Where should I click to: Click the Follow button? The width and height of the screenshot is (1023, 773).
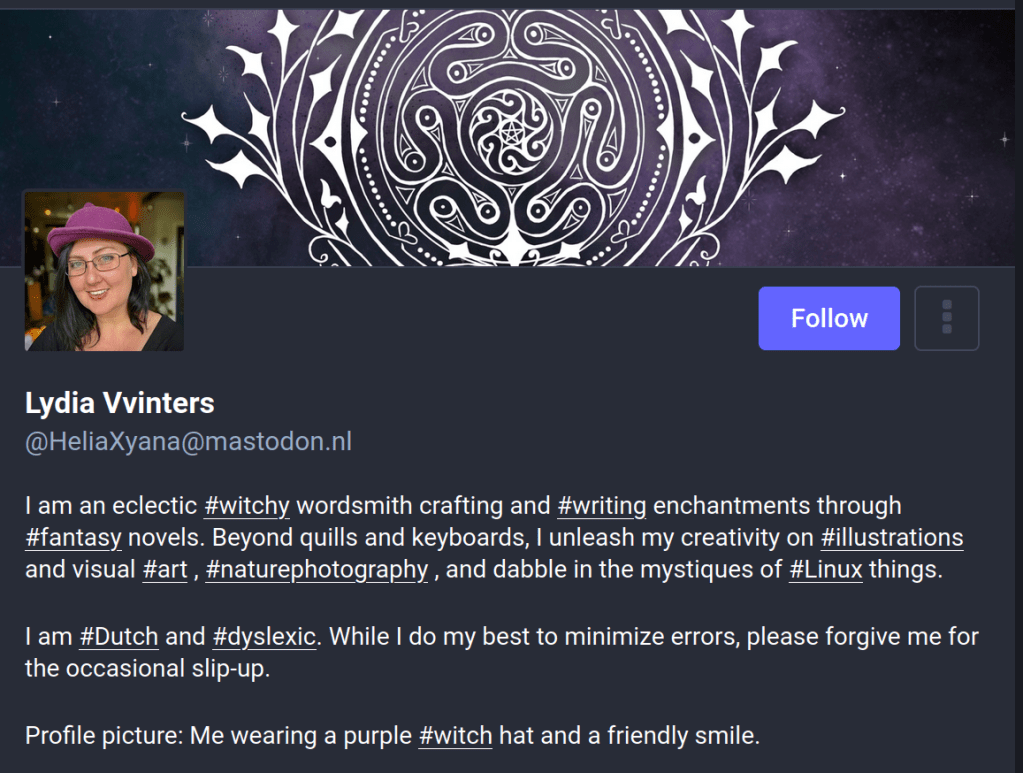[828, 319]
